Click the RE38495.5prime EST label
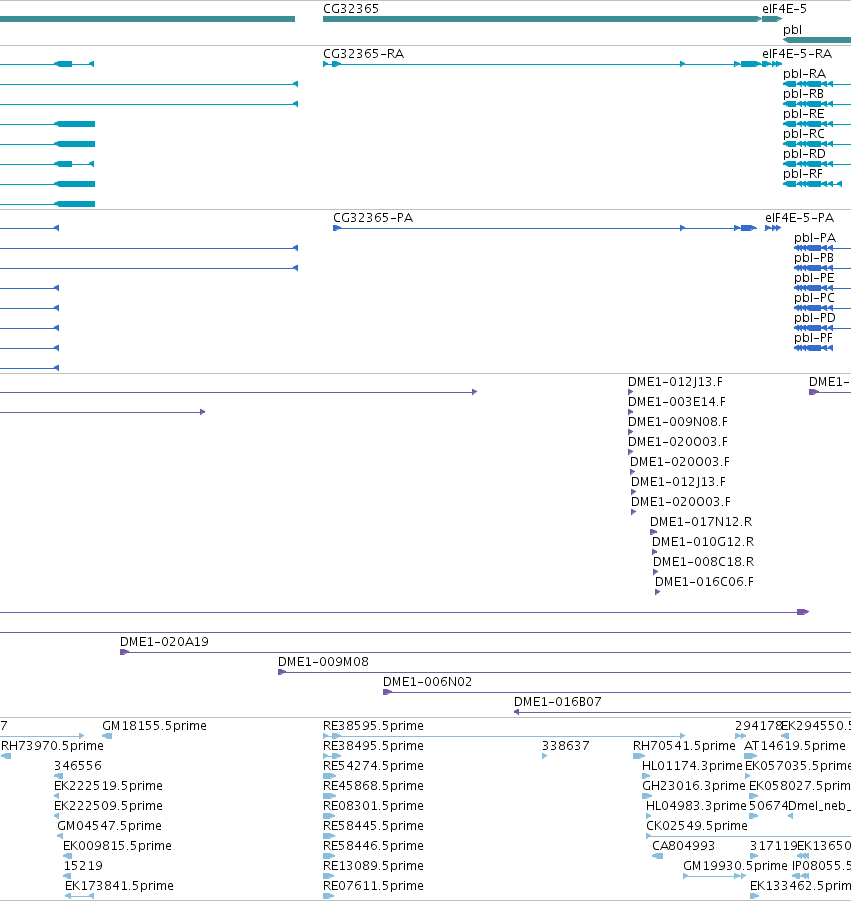The width and height of the screenshot is (851, 901). click(373, 746)
